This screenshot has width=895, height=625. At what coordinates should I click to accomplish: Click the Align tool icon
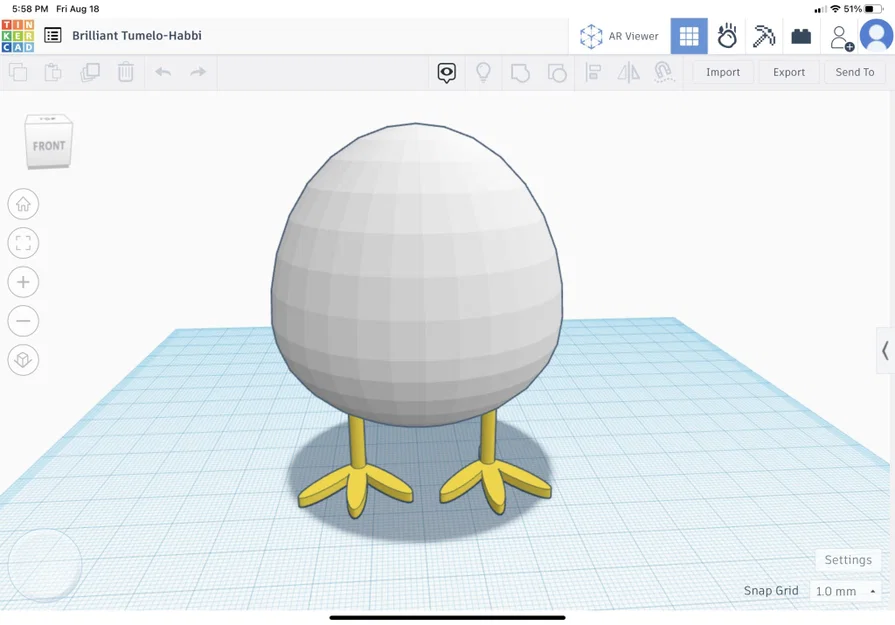[593, 72]
